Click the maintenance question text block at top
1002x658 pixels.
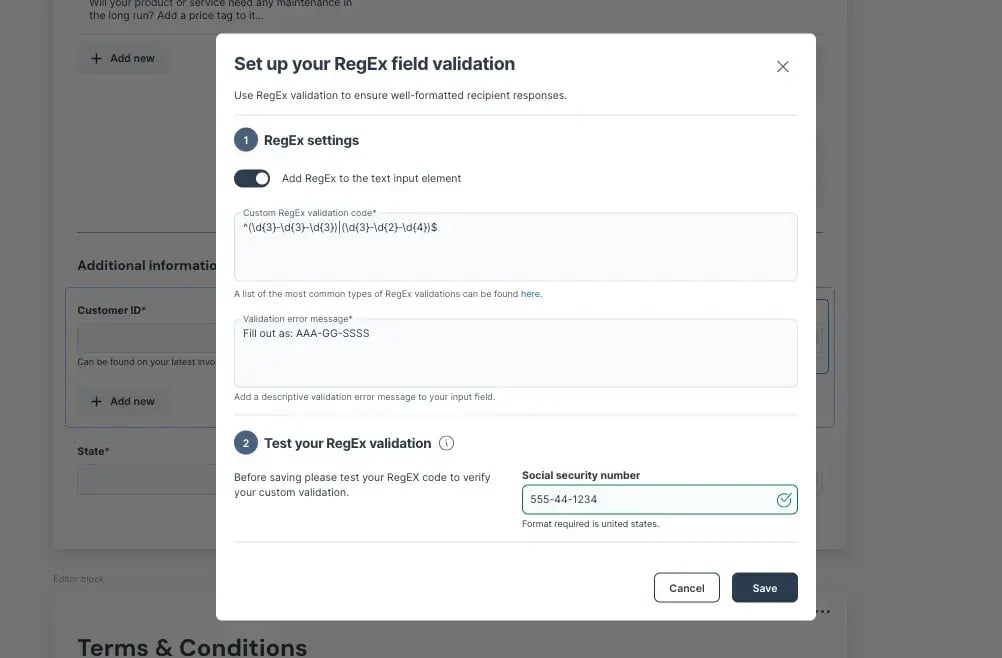click(180, 10)
